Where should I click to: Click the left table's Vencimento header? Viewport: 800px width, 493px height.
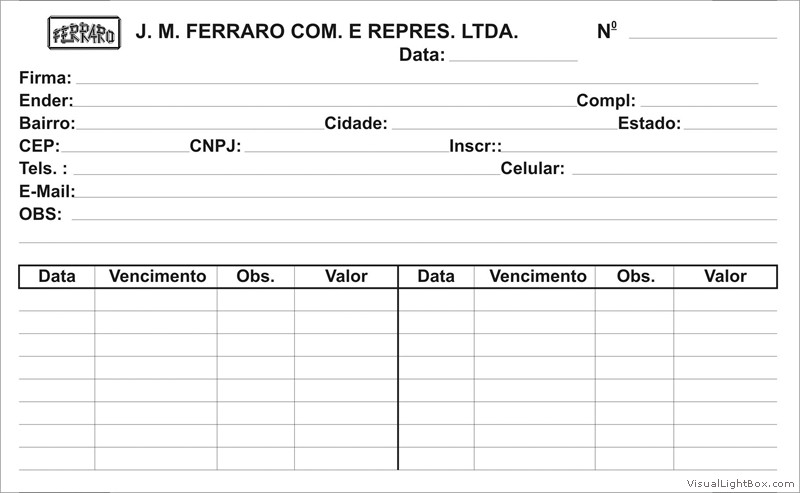(x=157, y=276)
